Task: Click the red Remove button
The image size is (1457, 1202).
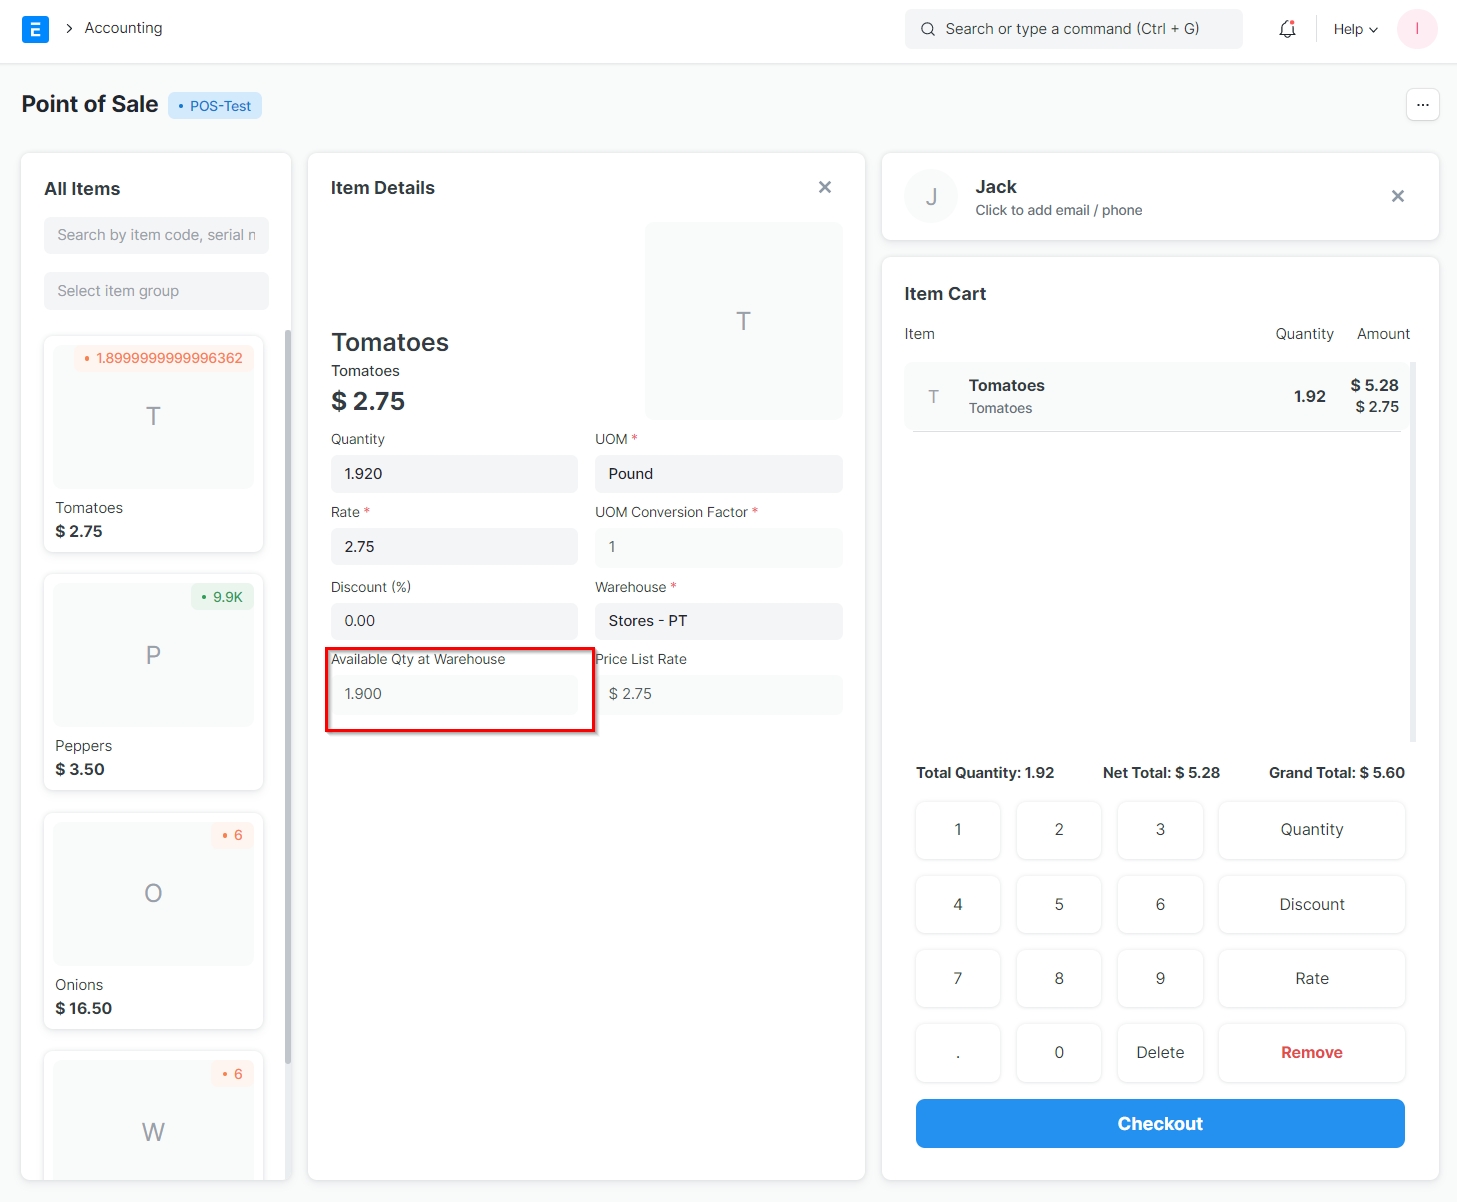Action: tap(1311, 1052)
